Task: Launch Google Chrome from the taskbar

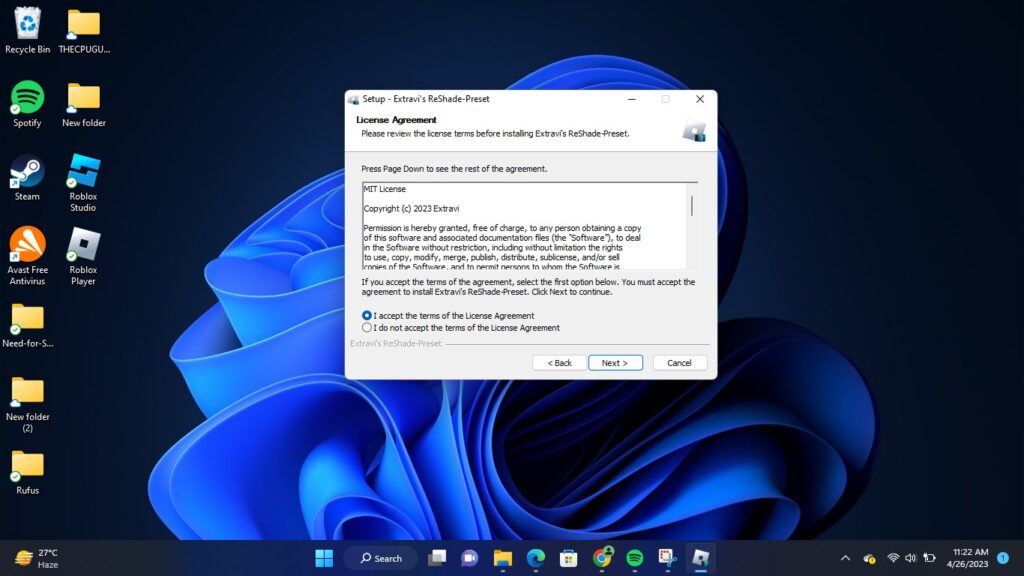Action: click(x=602, y=558)
